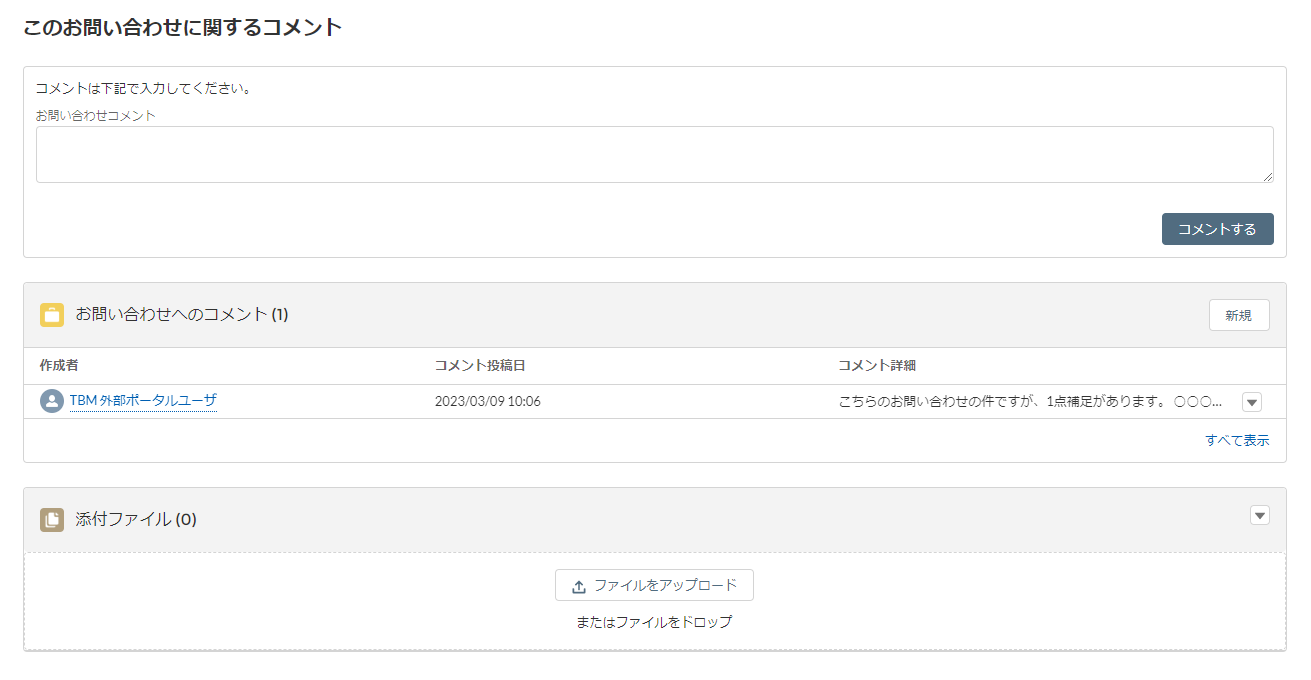Viewport: 1311px width, 680px height.
Task: Select the 2023/03/09 10:06 date cell
Action: pos(487,402)
